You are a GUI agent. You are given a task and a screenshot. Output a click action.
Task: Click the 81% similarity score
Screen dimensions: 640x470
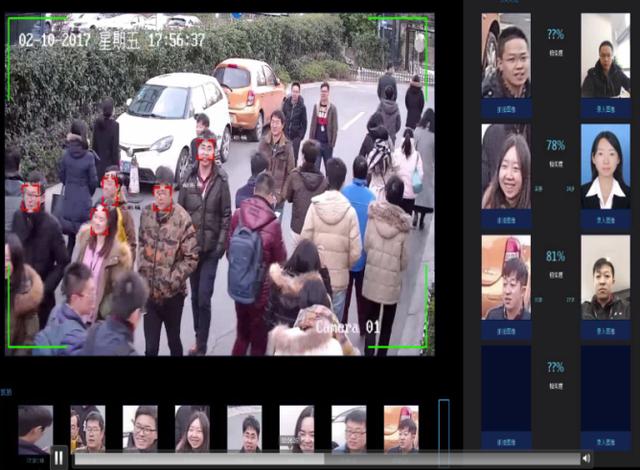click(555, 256)
